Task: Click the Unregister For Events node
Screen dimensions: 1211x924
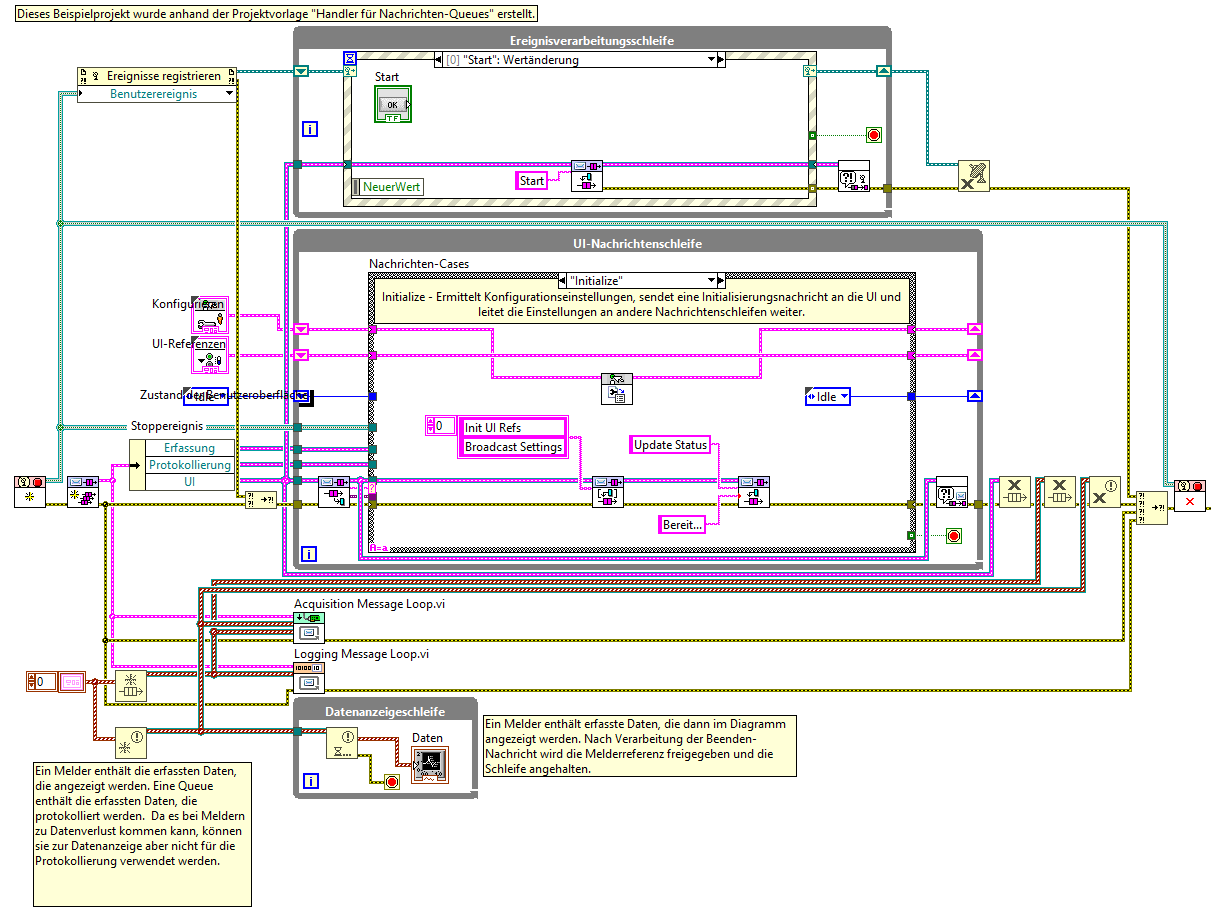Action: (x=973, y=176)
